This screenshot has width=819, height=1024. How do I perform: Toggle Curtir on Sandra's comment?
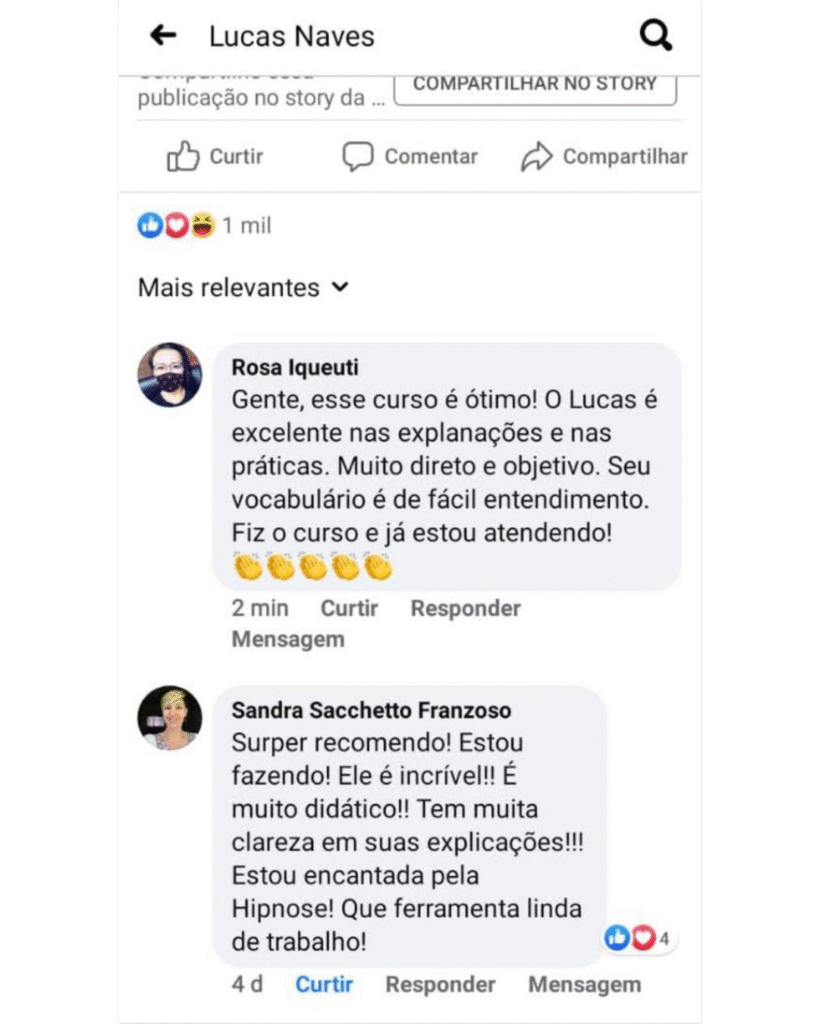[x=324, y=984]
